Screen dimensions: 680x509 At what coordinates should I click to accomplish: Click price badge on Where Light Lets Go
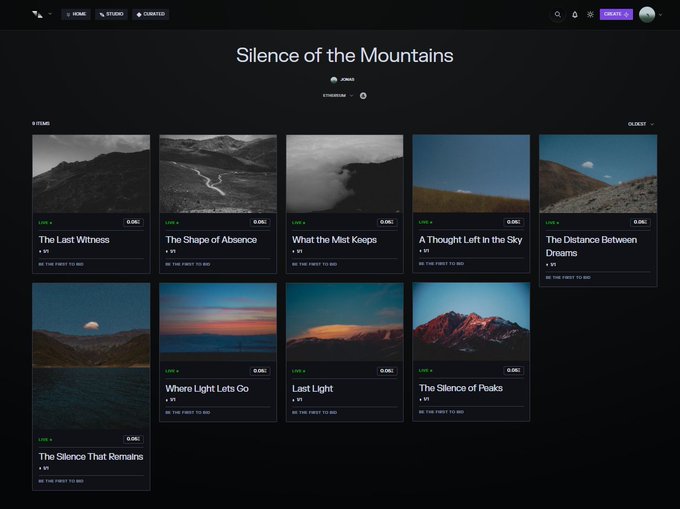(x=260, y=371)
